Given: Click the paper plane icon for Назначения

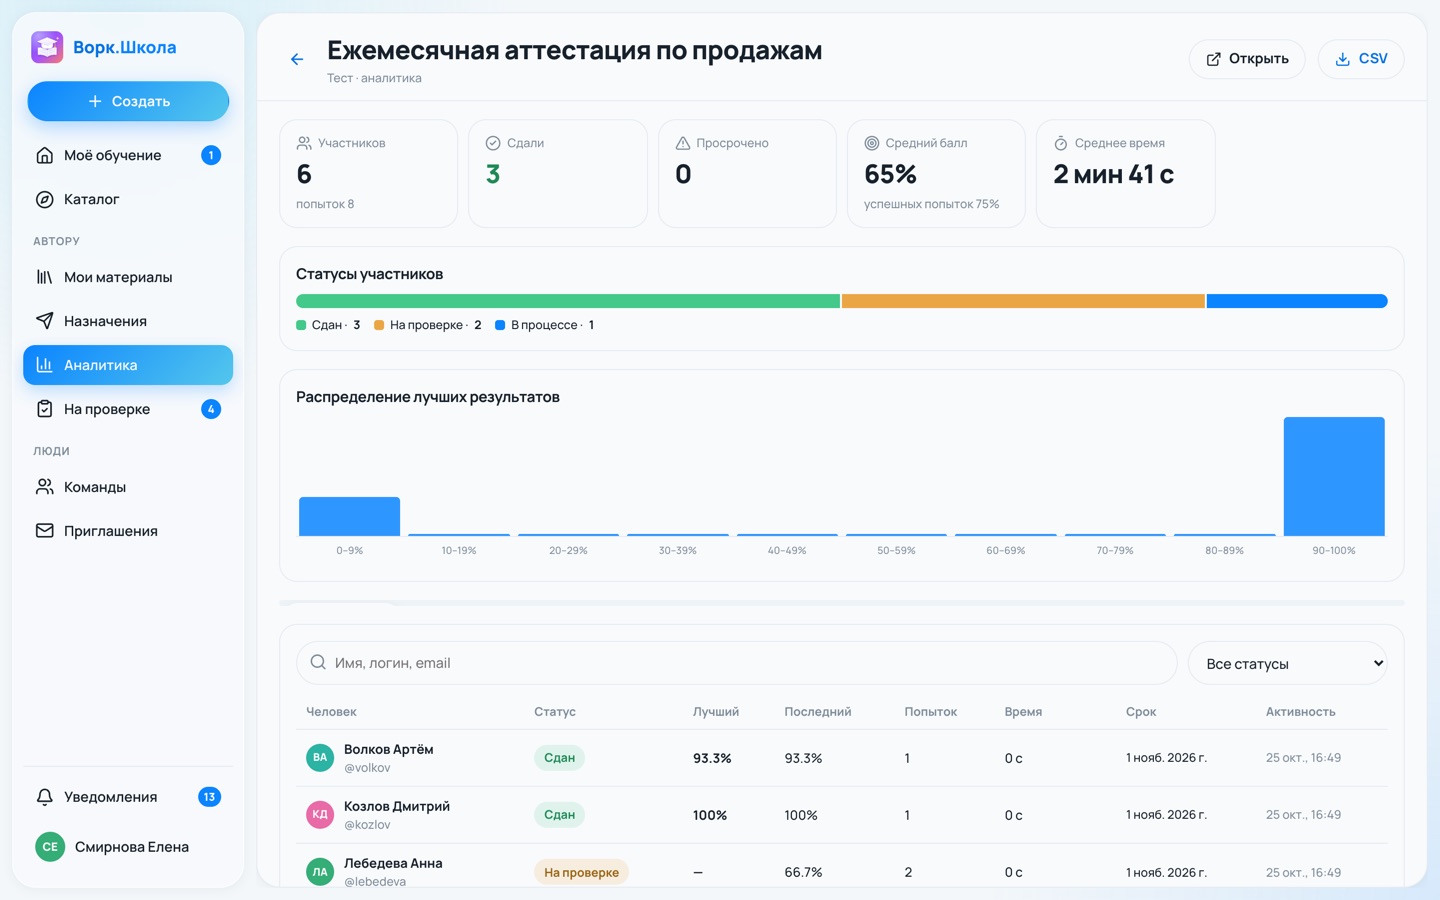Looking at the screenshot, I should (45, 321).
